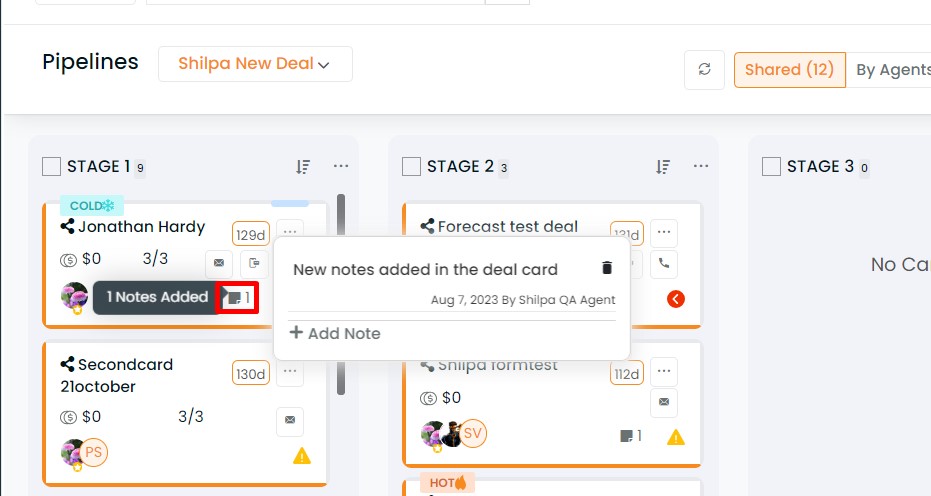
Task: Click email icon on Secondcard 21october card
Action: [x=290, y=421]
